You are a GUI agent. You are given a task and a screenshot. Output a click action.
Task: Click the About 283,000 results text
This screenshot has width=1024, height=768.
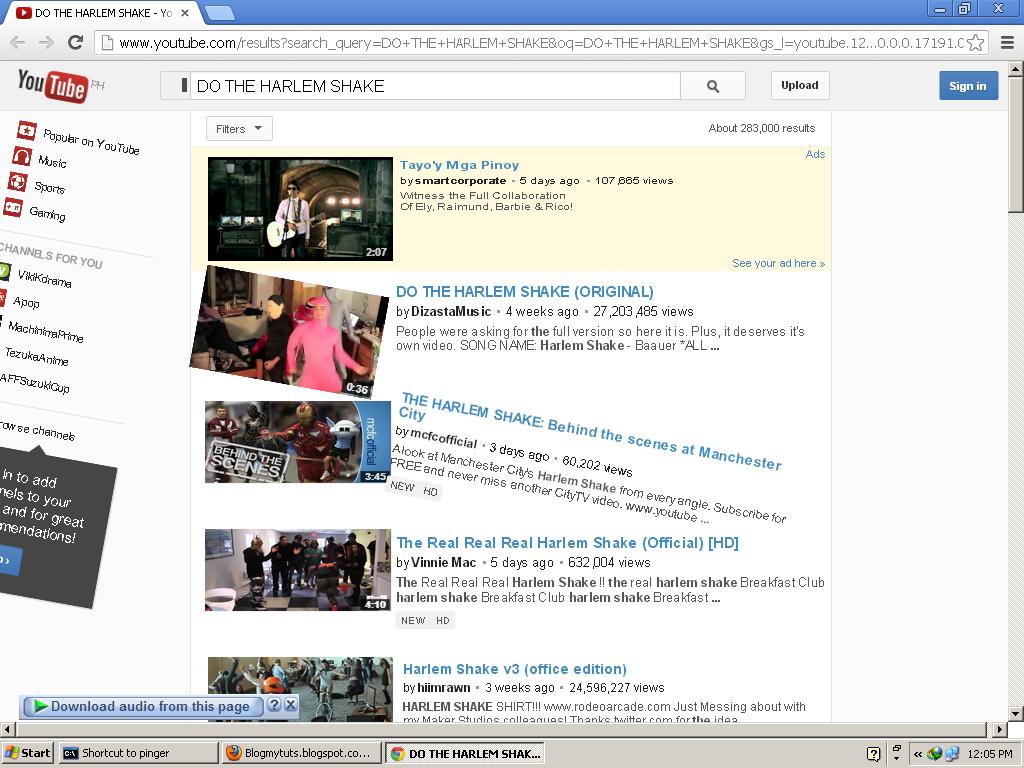point(762,128)
